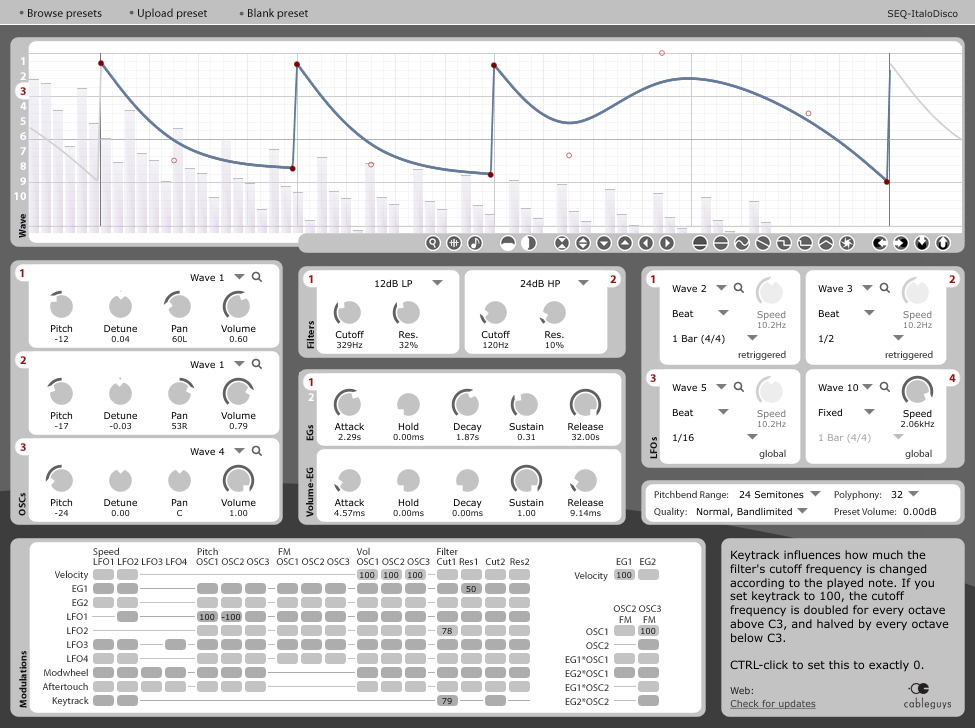Screen dimensions: 975x728
Task: Click the black left arrow icon
Action: point(880,243)
